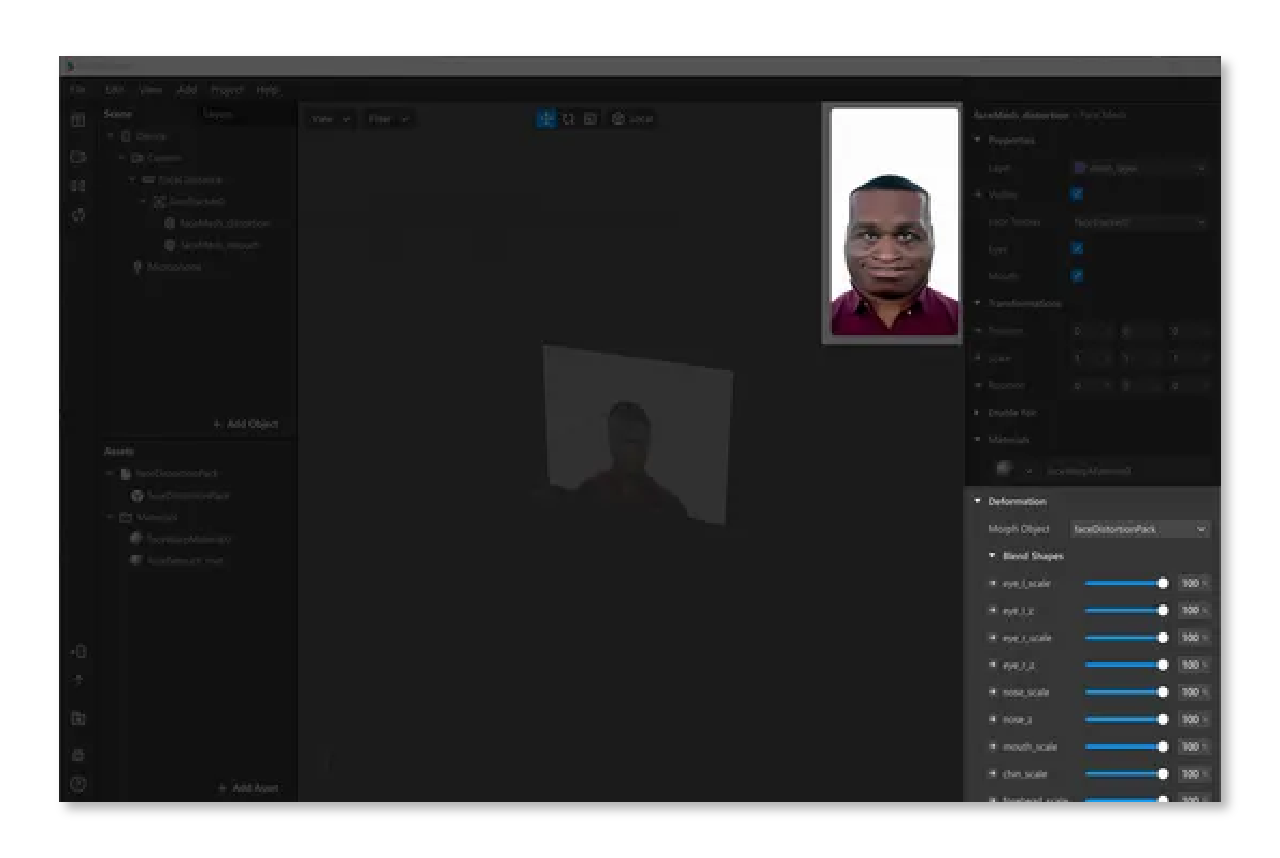The height and width of the screenshot is (858, 1280).
Task: Disable the Visible checkbox in Properties
Action: (x=1077, y=194)
